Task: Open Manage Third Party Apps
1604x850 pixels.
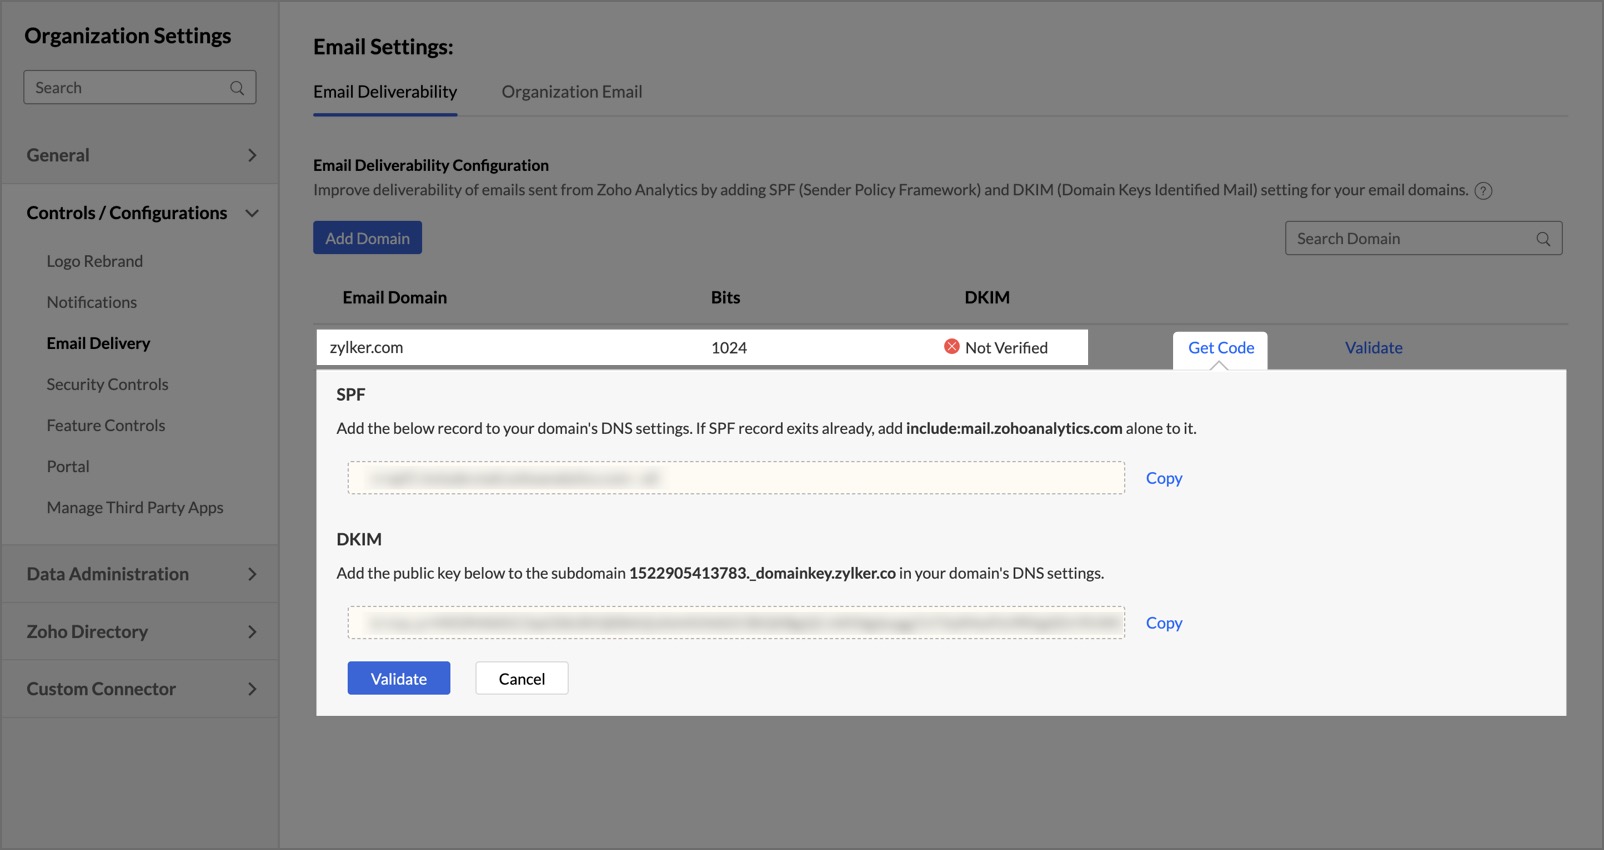Action: (x=135, y=507)
